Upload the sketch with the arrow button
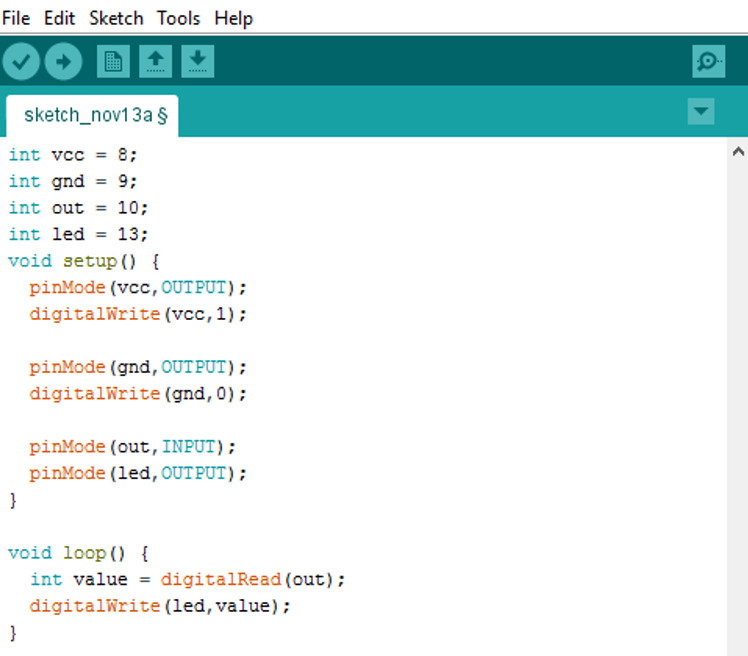 pyautogui.click(x=63, y=62)
